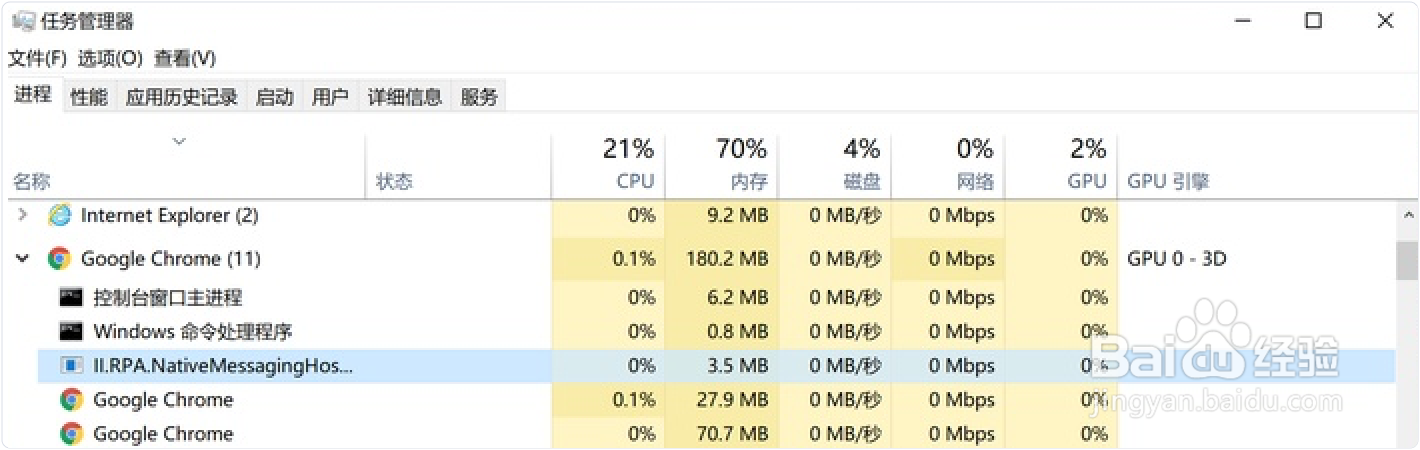Sort processes by the 内存 column
The width and height of the screenshot is (1420, 450).
click(x=722, y=165)
